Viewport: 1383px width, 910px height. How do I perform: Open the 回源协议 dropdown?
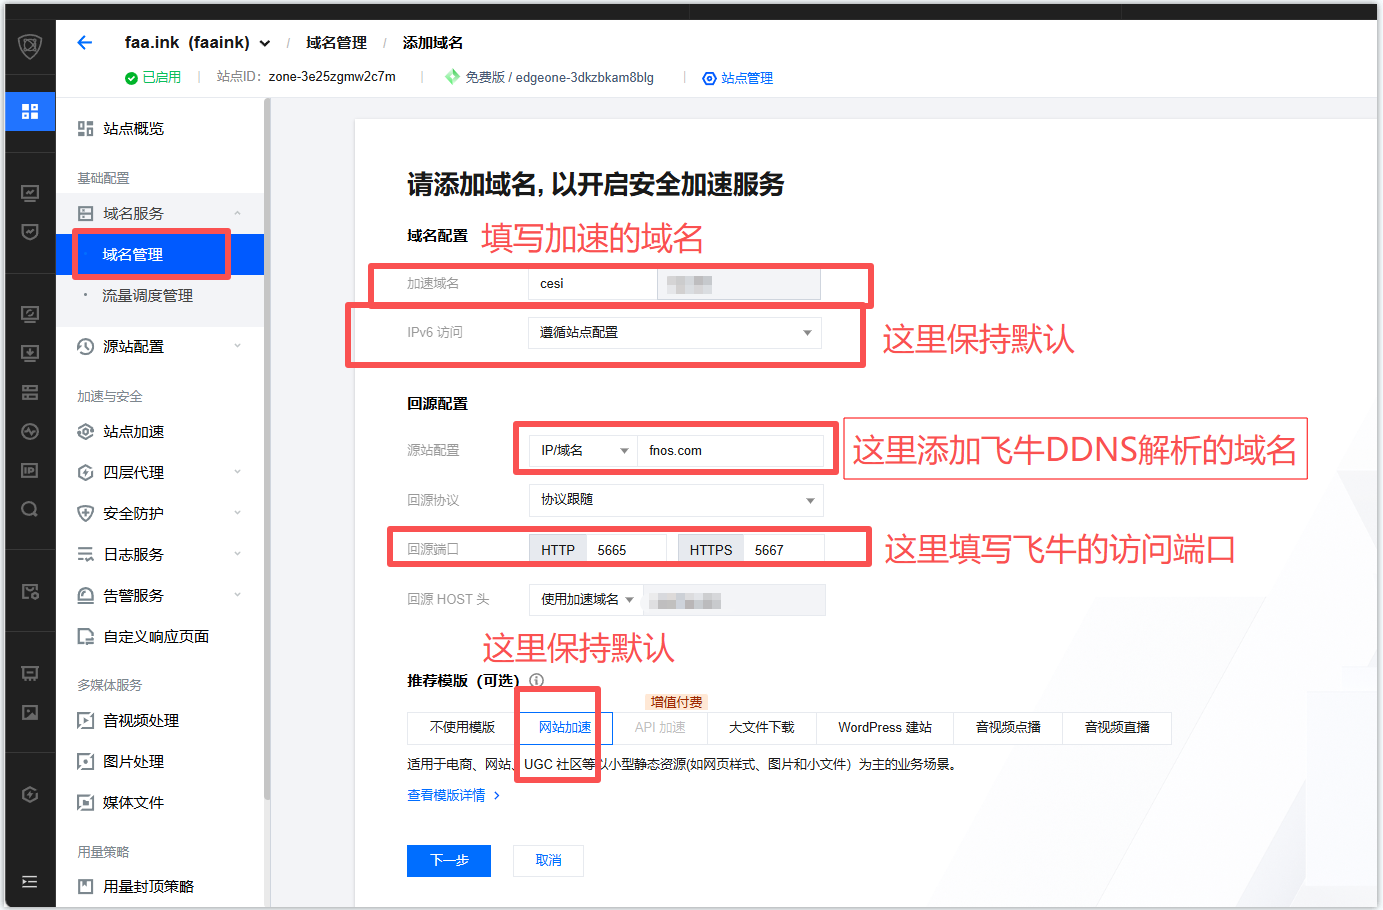tap(676, 500)
